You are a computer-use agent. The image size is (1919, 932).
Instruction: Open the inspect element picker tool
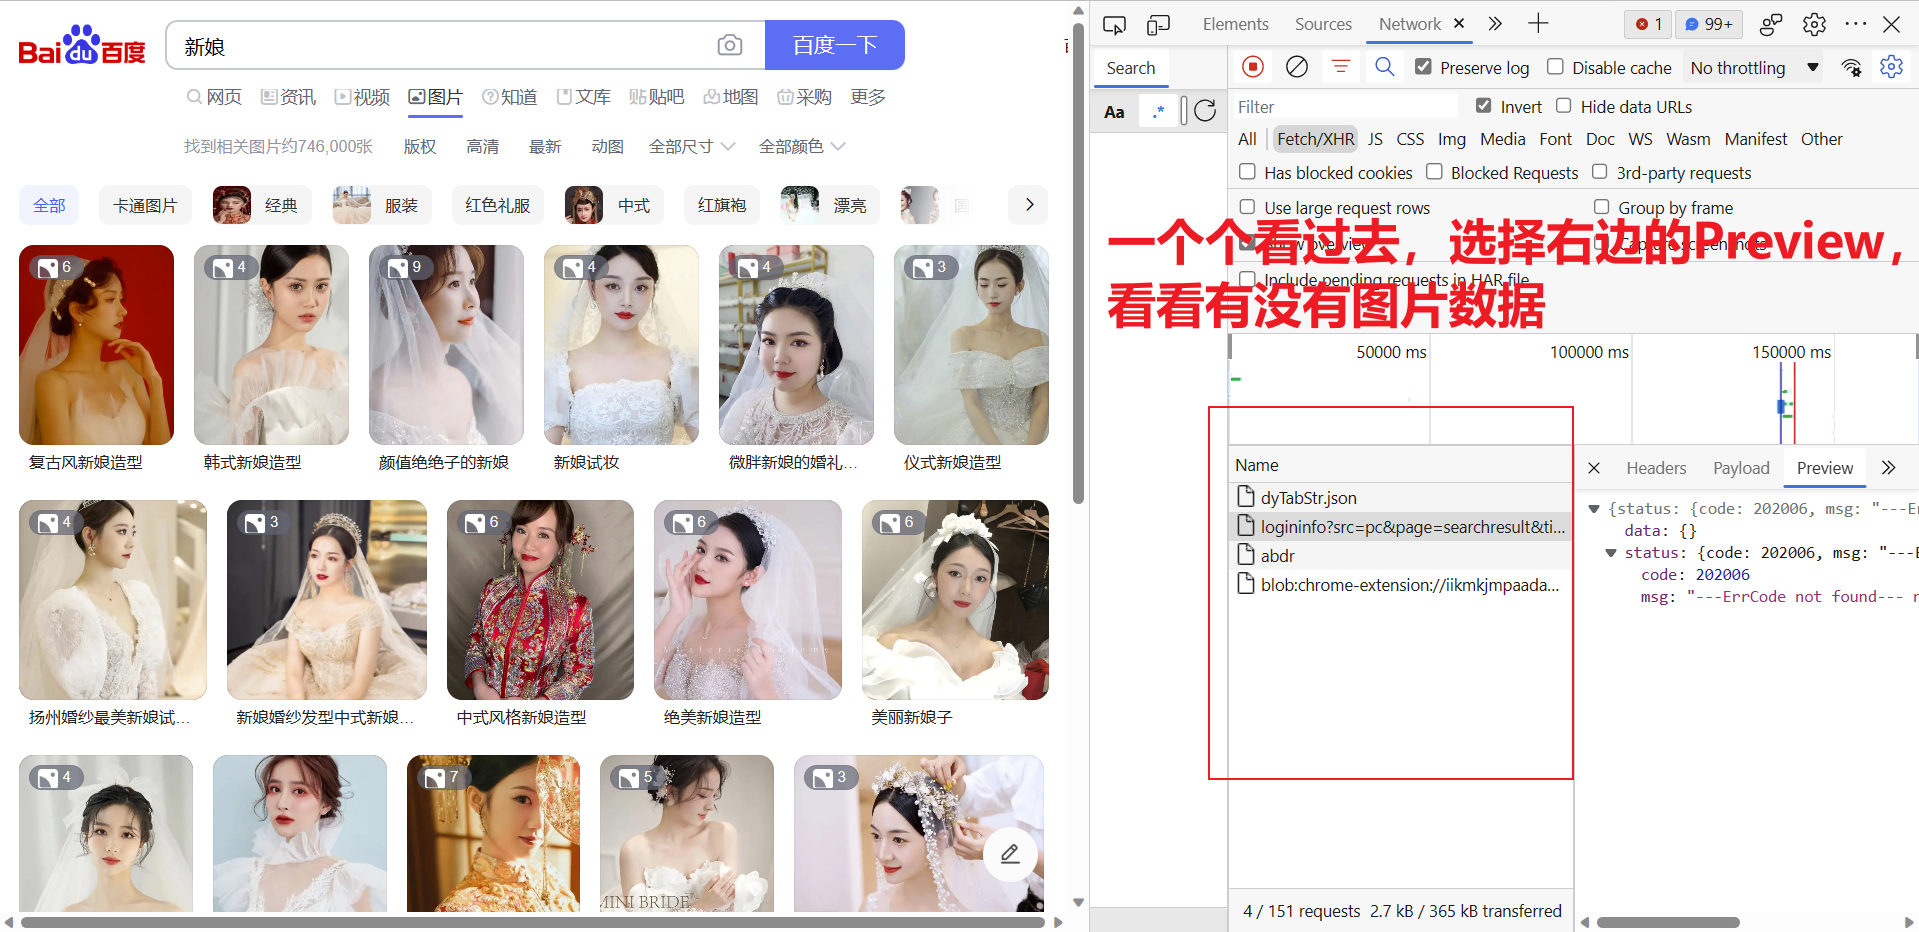pos(1114,24)
